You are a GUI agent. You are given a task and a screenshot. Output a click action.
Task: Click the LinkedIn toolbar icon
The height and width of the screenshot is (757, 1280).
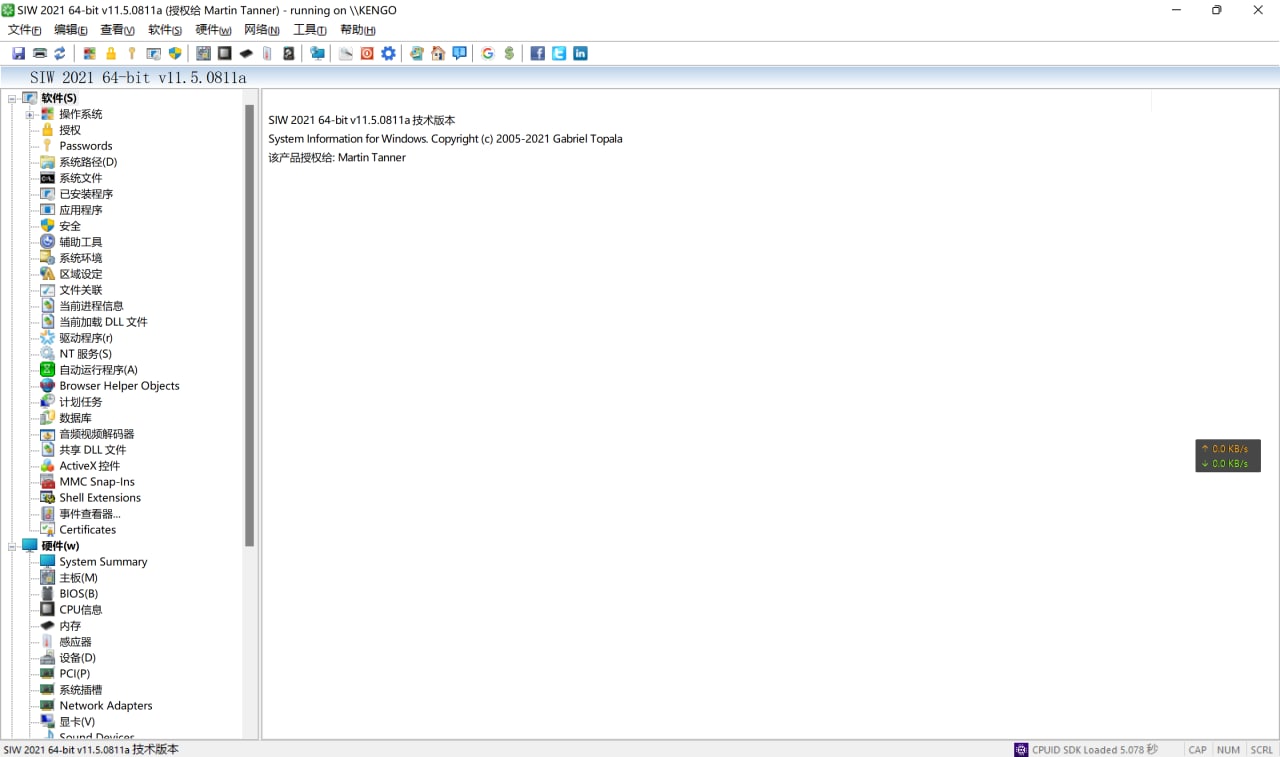click(580, 54)
